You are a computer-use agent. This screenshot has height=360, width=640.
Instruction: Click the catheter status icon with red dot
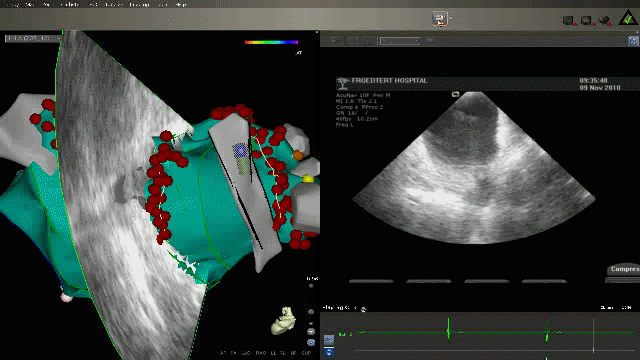[604, 20]
